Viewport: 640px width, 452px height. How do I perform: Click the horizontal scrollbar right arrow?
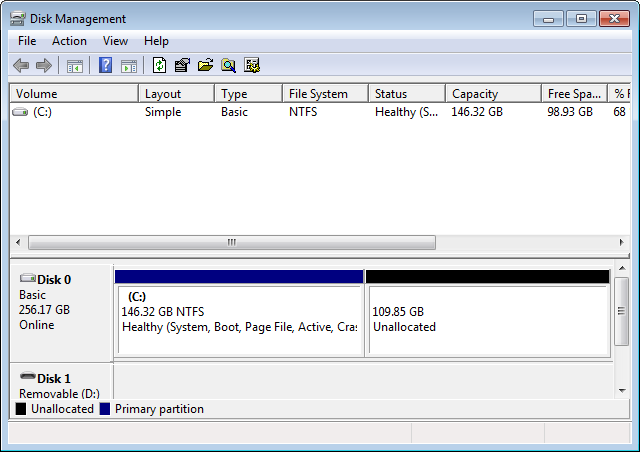(621, 242)
